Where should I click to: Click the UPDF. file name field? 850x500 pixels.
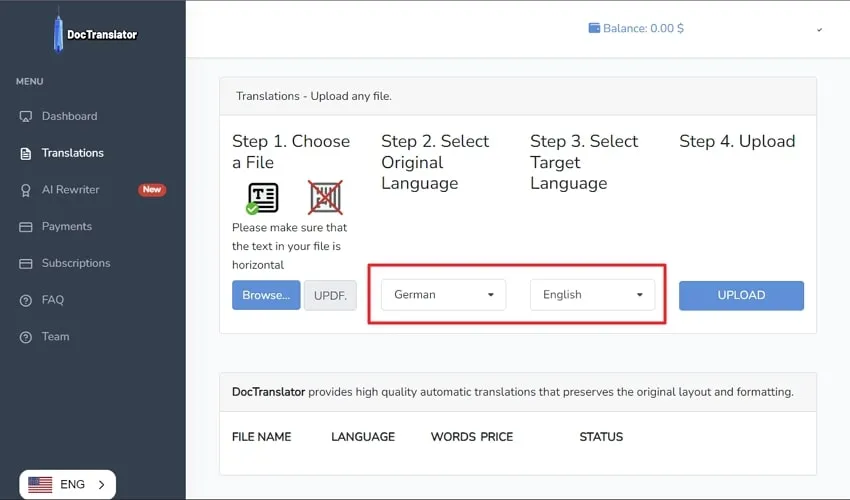[x=330, y=296]
